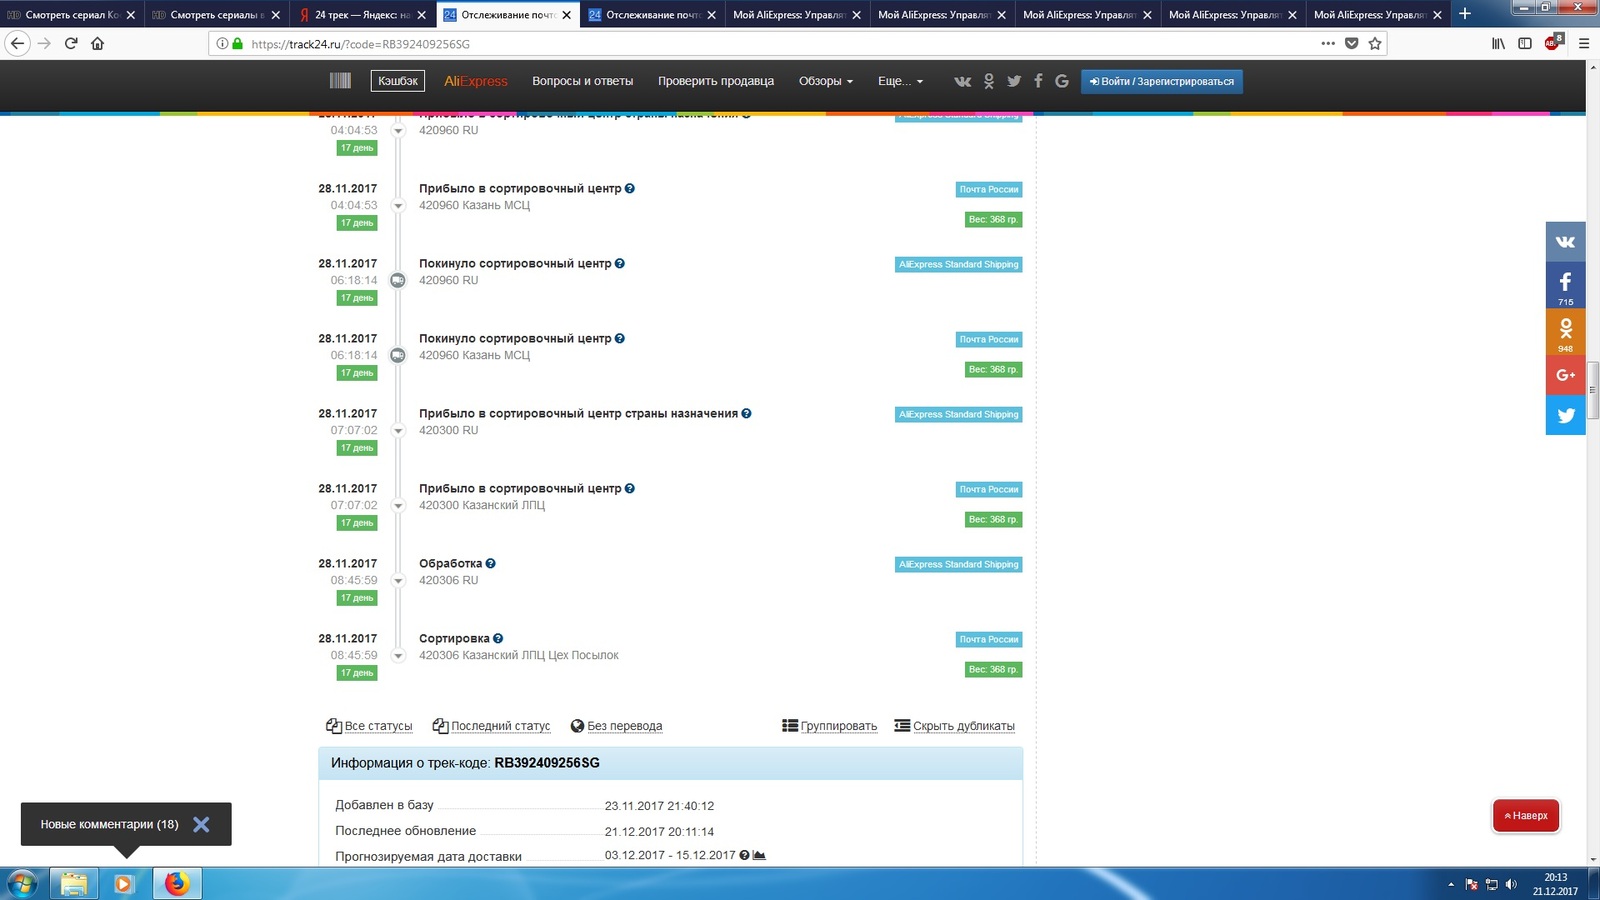The image size is (1600, 900).
Task: Click Наверх button
Action: (1526, 816)
